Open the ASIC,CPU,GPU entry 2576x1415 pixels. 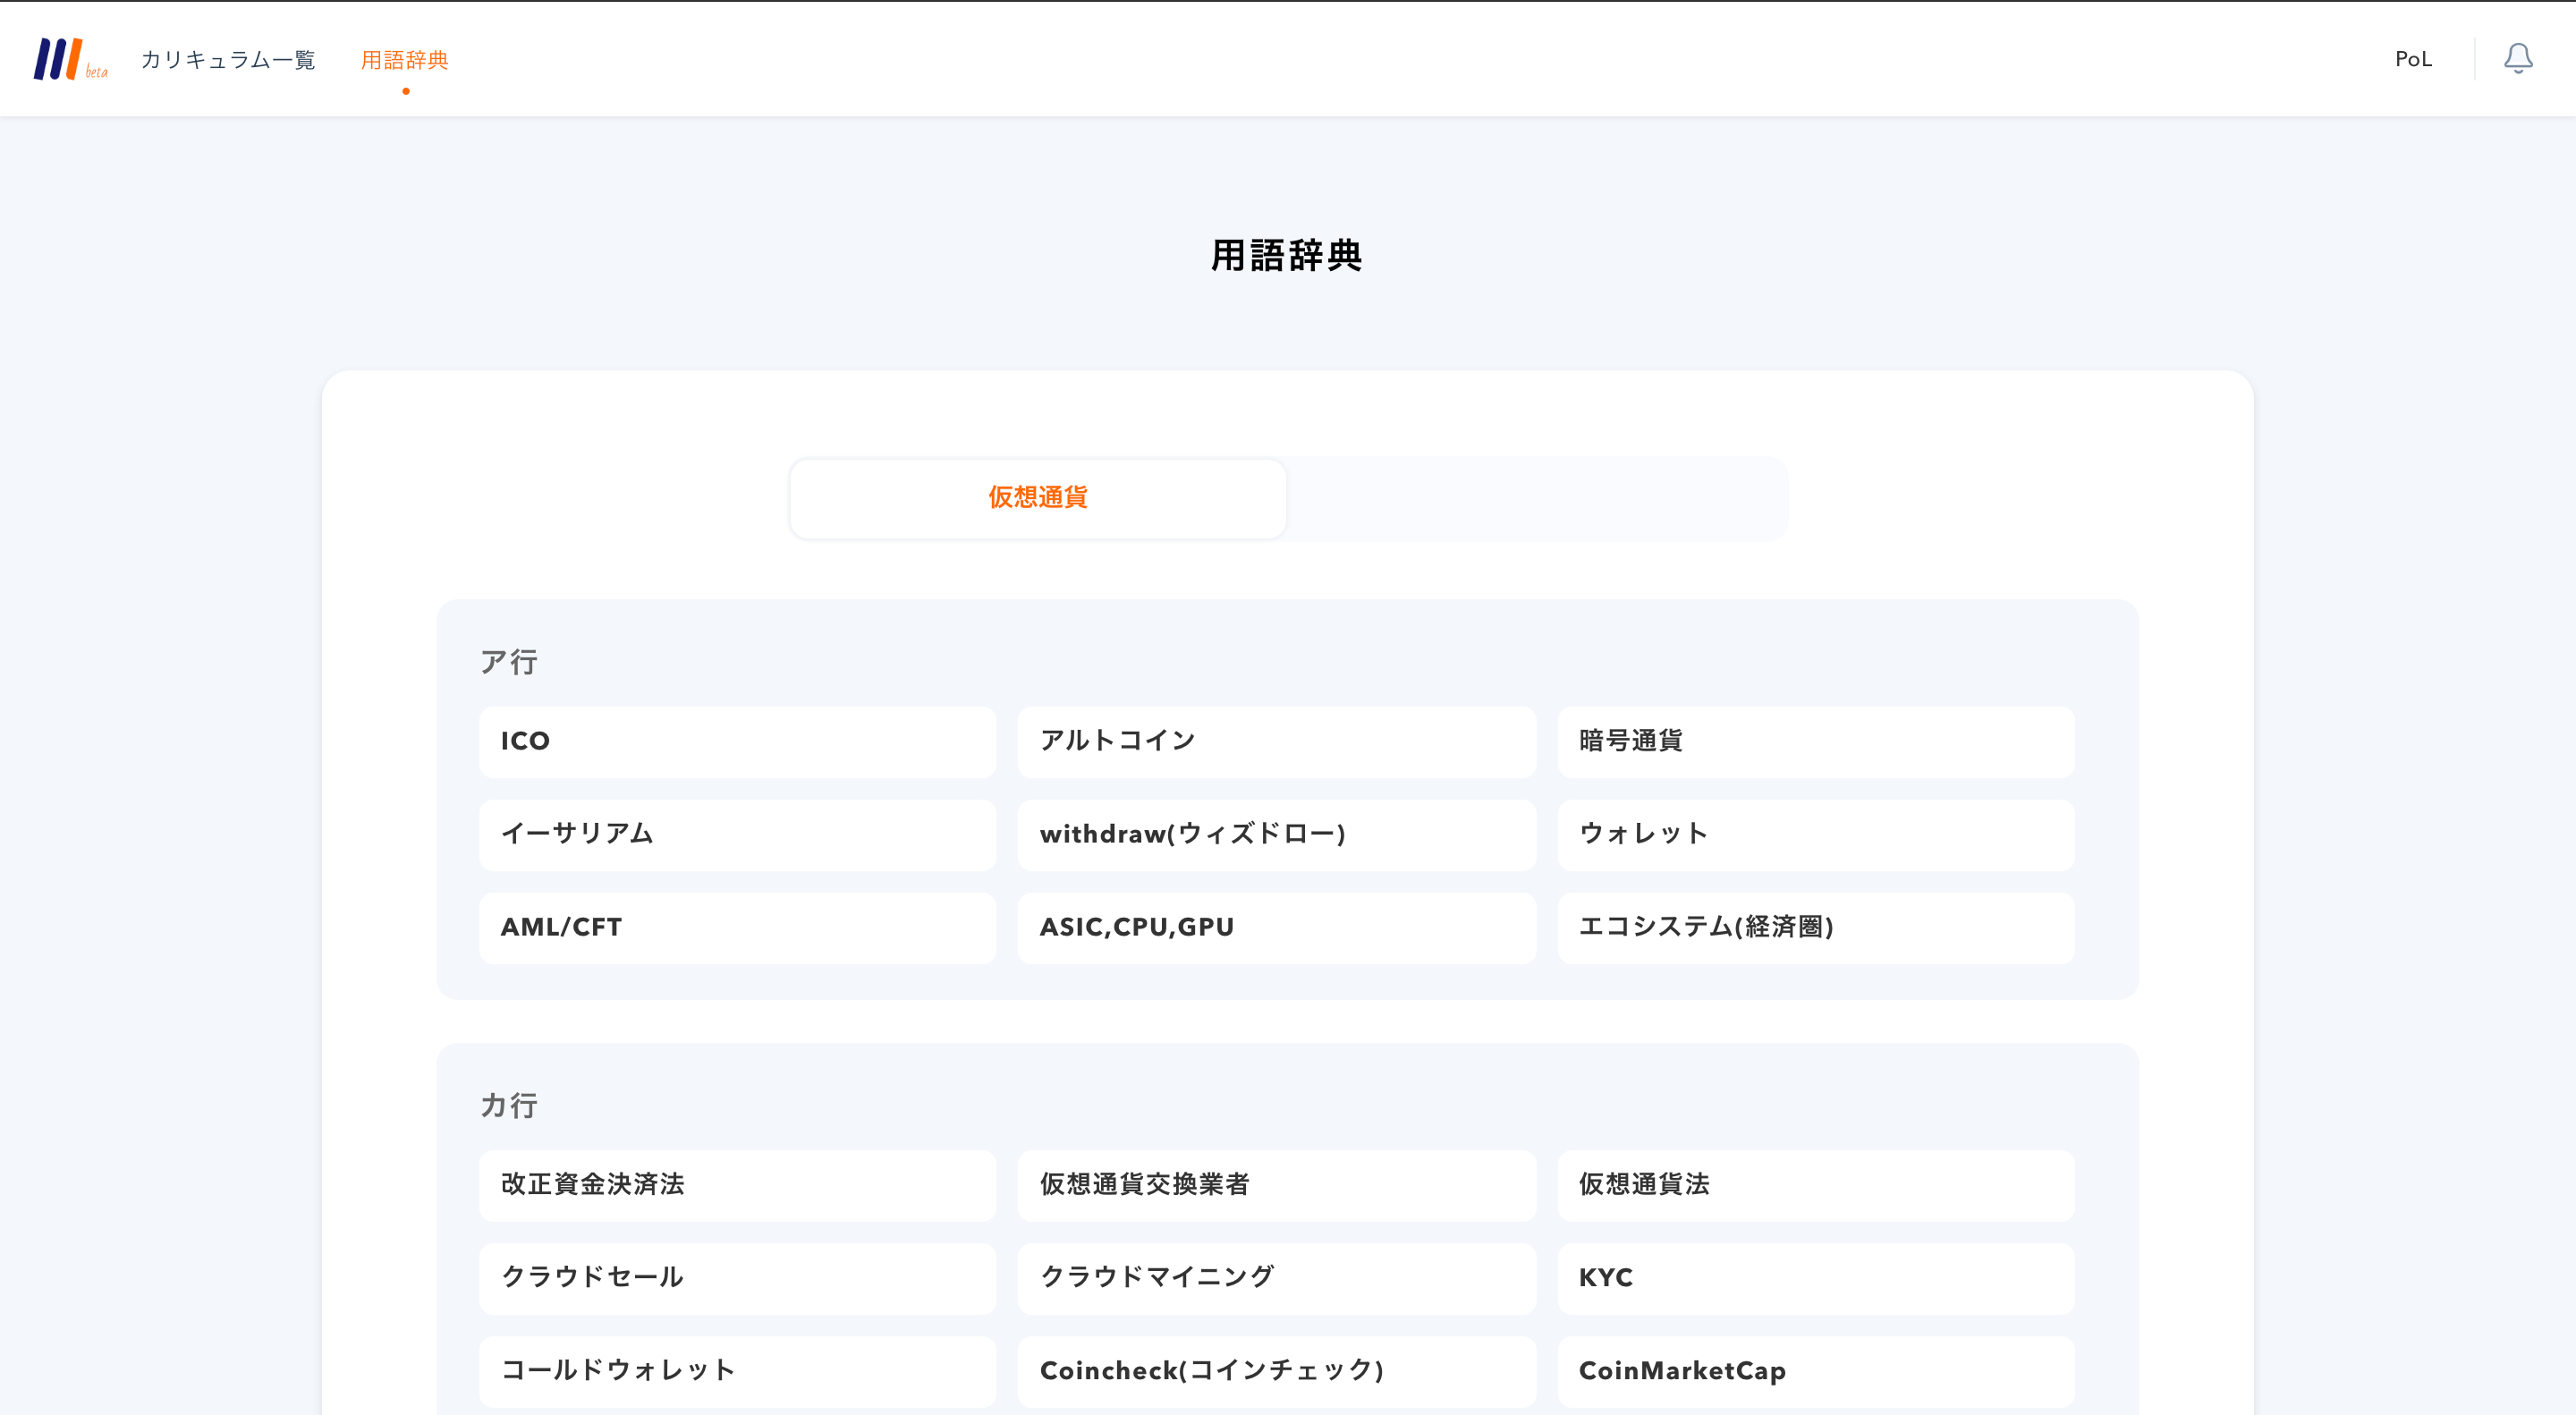[x=1276, y=927]
